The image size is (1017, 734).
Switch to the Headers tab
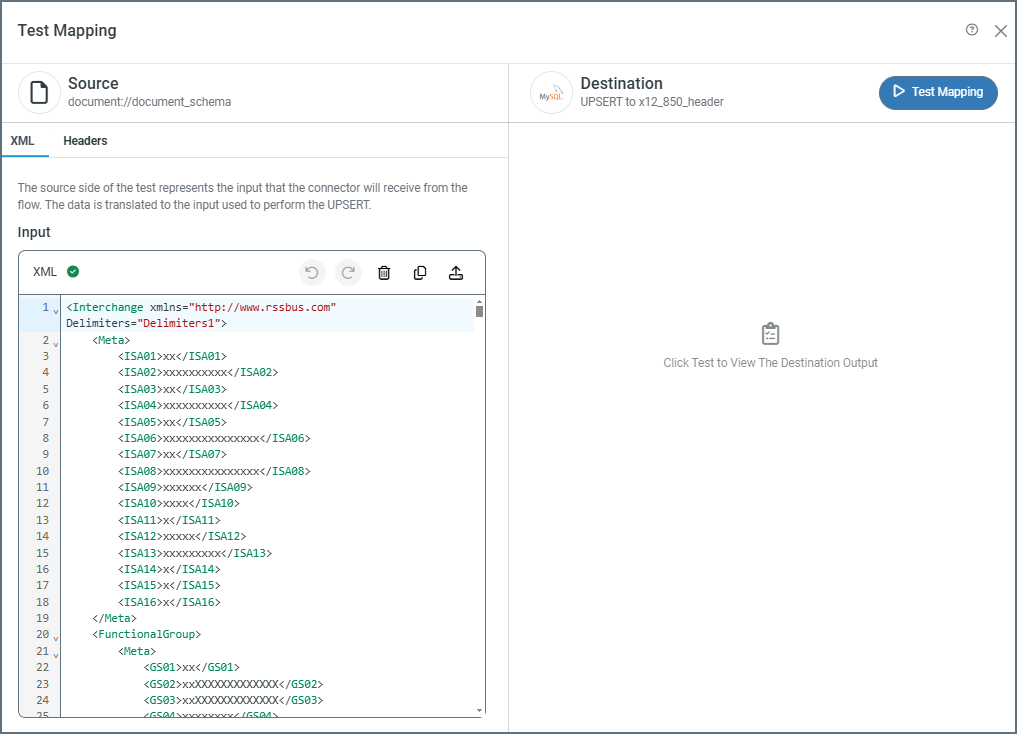click(85, 141)
